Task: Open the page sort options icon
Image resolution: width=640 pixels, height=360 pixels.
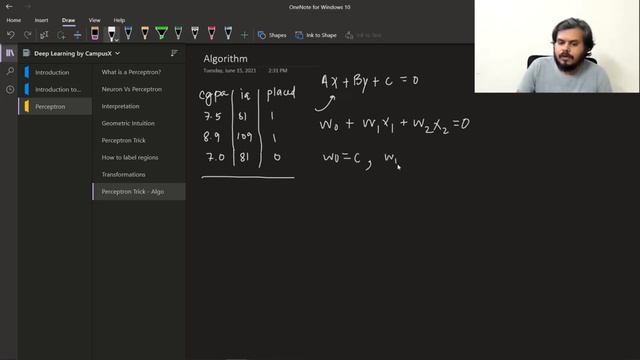Action: (x=174, y=53)
